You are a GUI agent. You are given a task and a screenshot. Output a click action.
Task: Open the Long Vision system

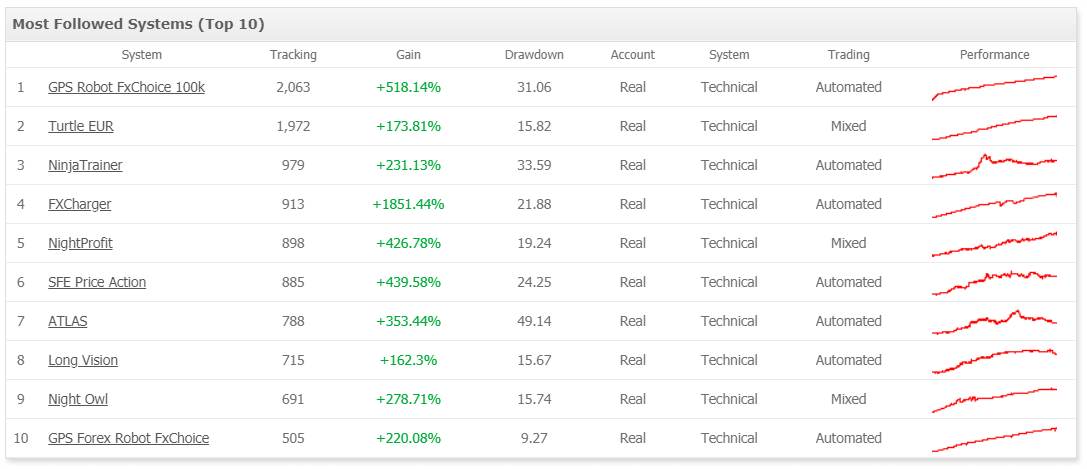tap(83, 360)
